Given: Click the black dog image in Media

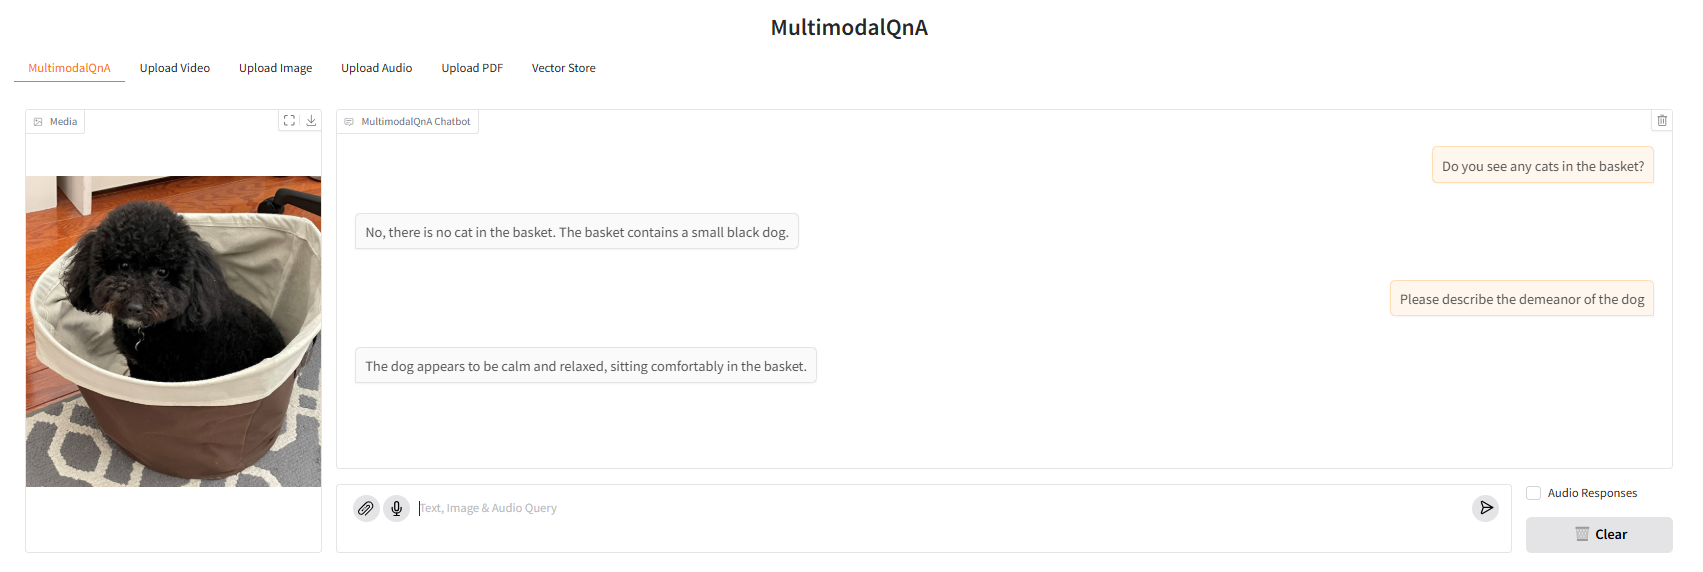Looking at the screenshot, I should coord(173,331).
